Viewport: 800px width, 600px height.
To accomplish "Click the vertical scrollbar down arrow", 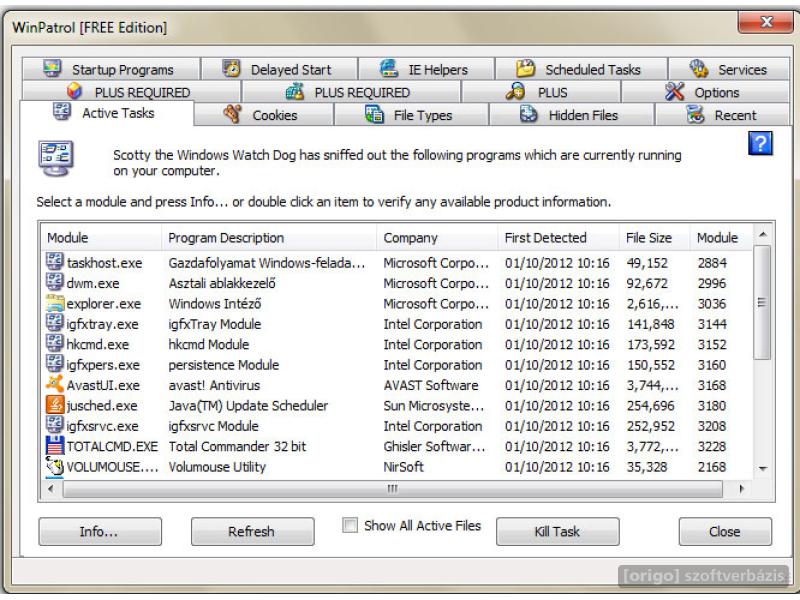I will point(763,468).
